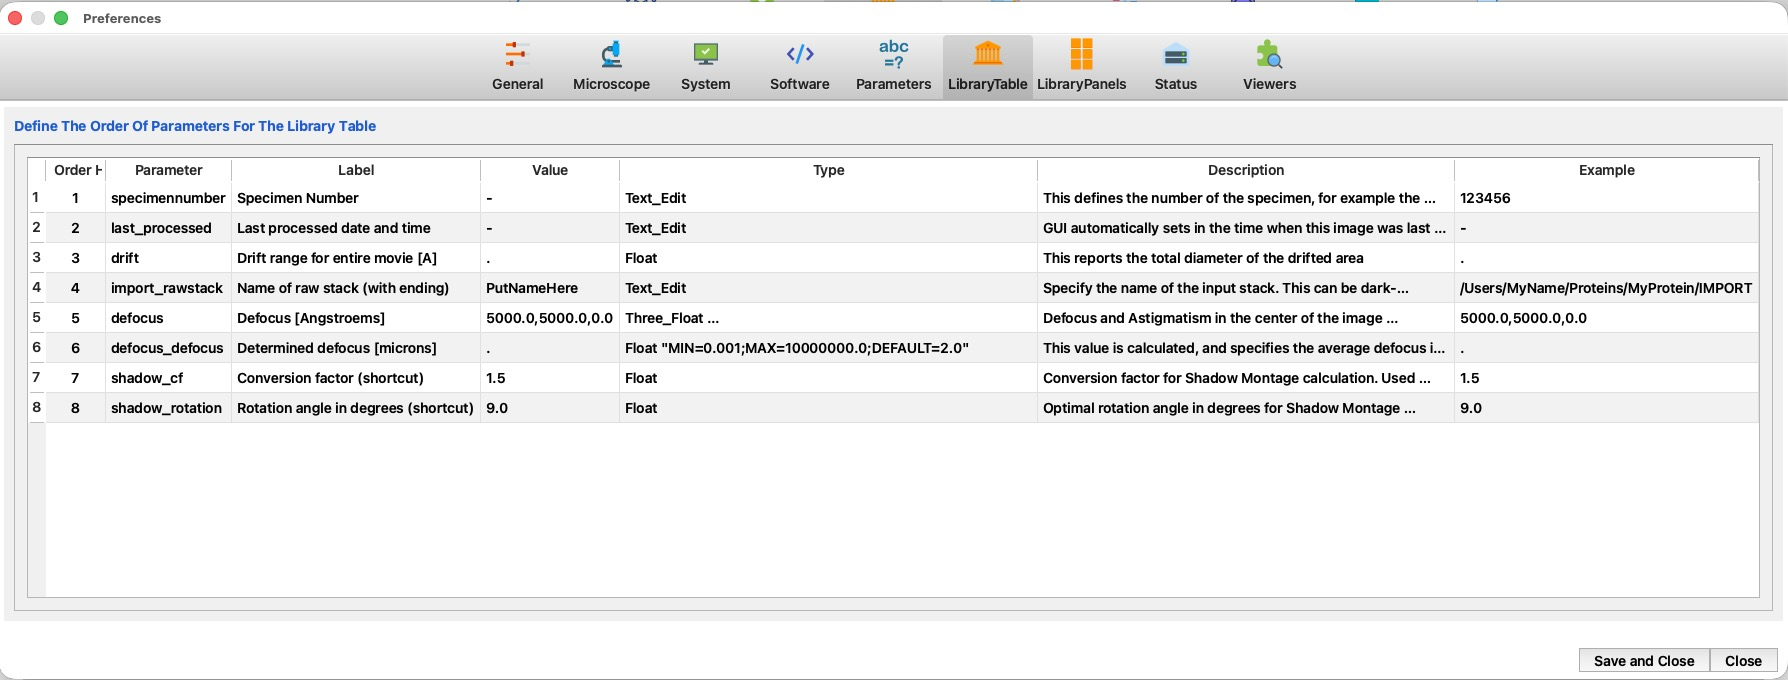Open the Software preferences section

coord(799,66)
